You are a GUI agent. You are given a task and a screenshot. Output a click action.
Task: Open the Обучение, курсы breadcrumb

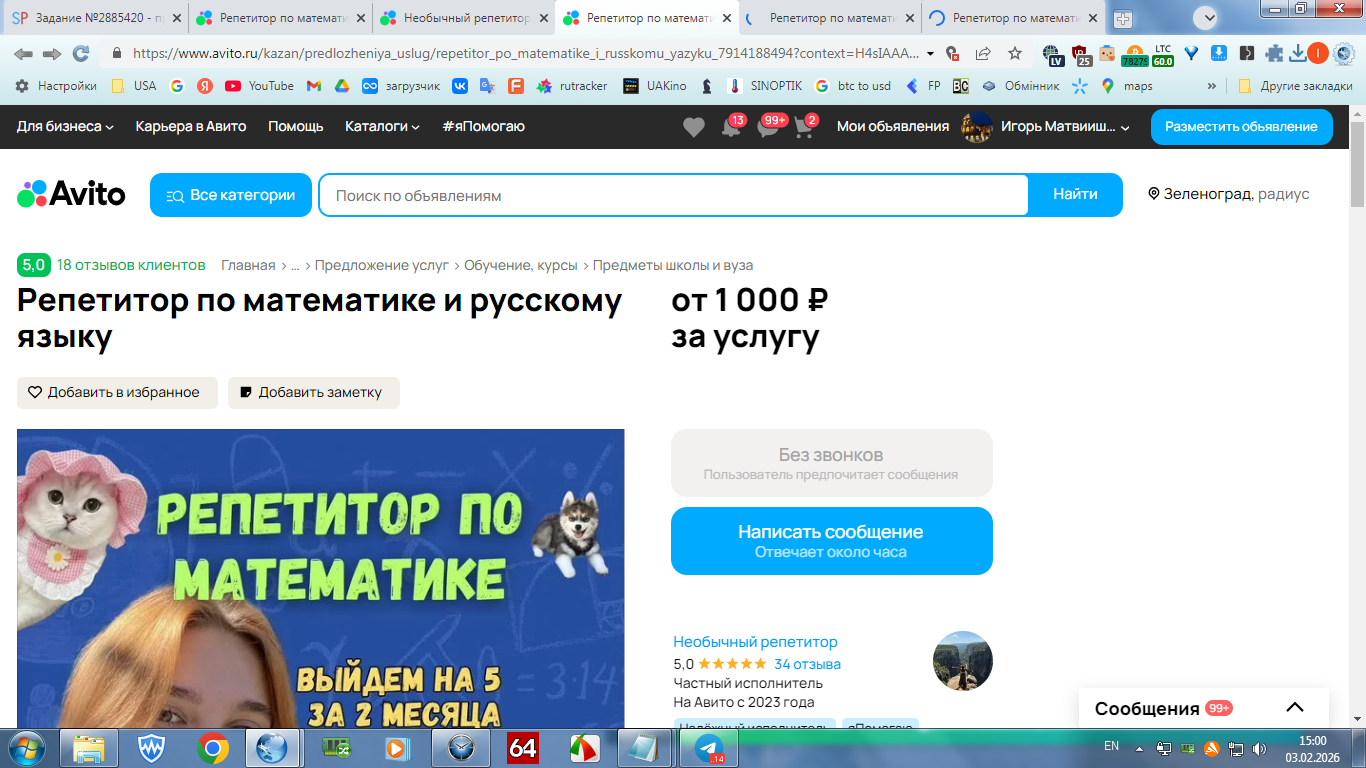click(x=521, y=265)
